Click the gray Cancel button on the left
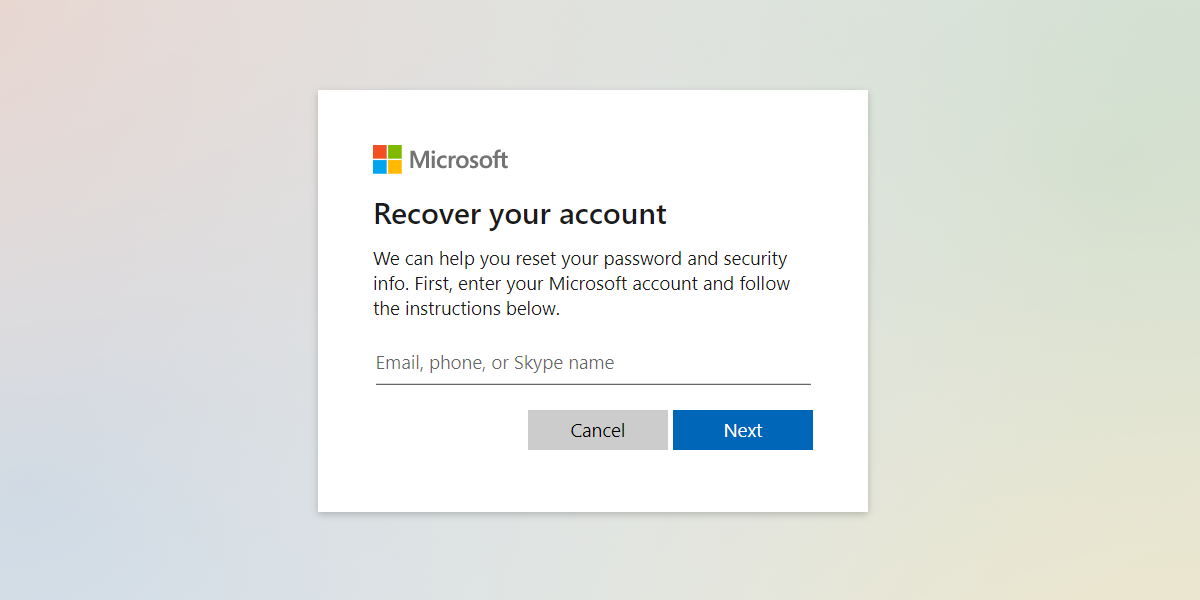Image resolution: width=1200 pixels, height=600 pixels. [597, 430]
